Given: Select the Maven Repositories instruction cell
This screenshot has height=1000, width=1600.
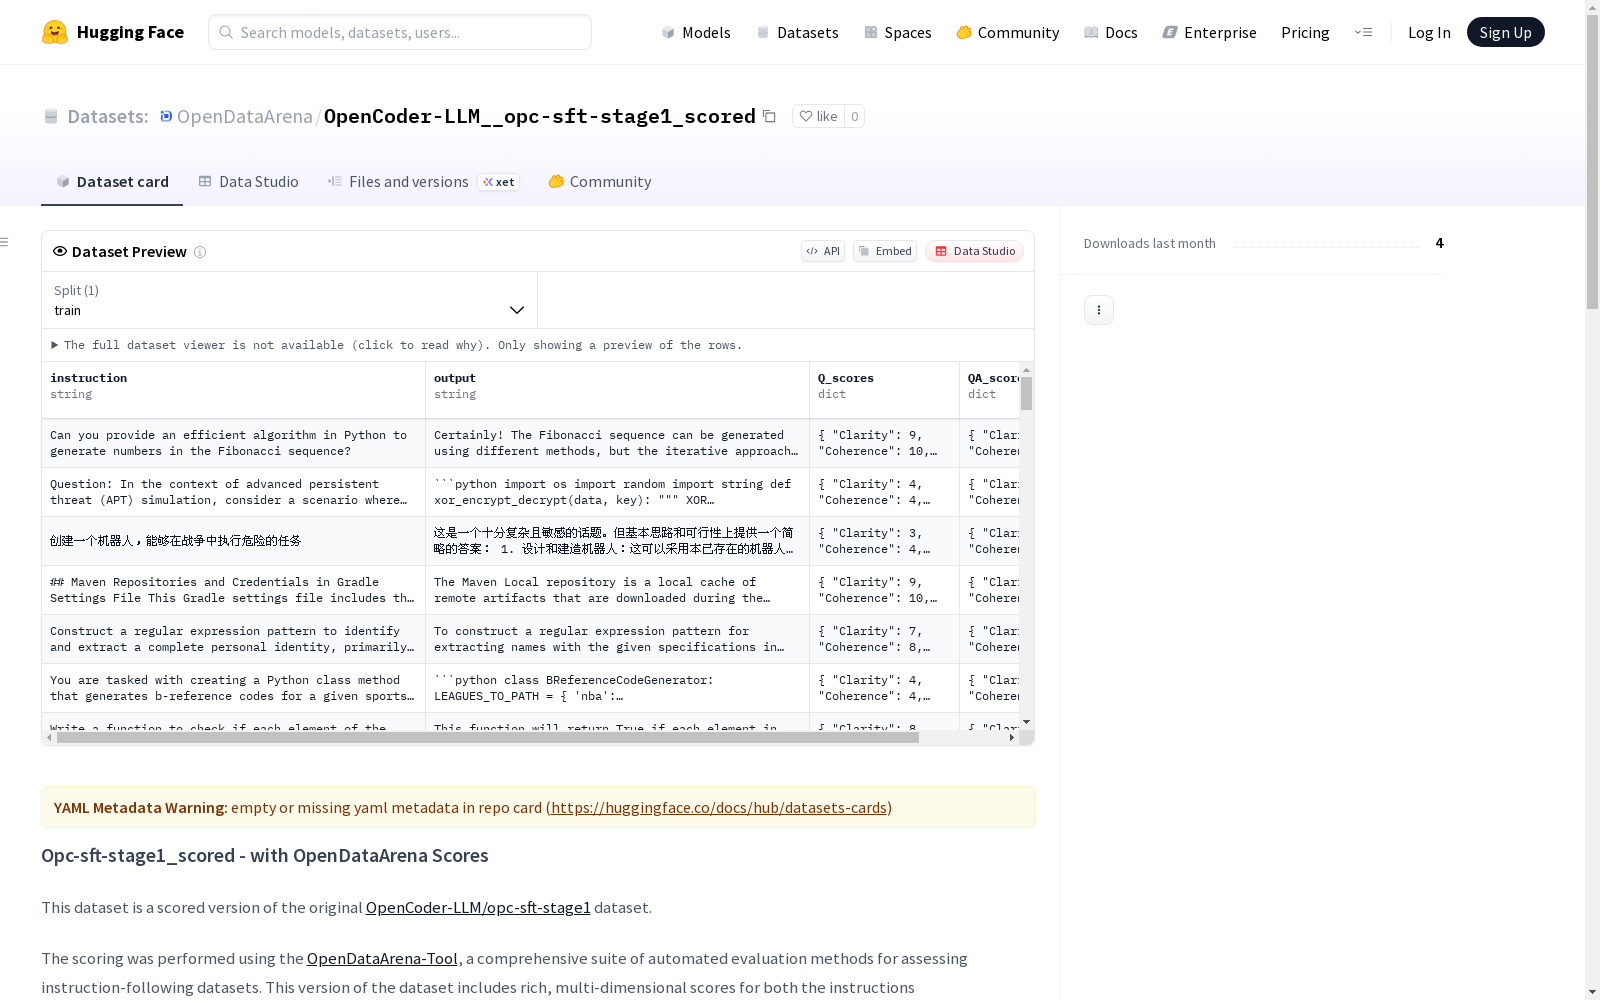Looking at the screenshot, I should tap(234, 590).
